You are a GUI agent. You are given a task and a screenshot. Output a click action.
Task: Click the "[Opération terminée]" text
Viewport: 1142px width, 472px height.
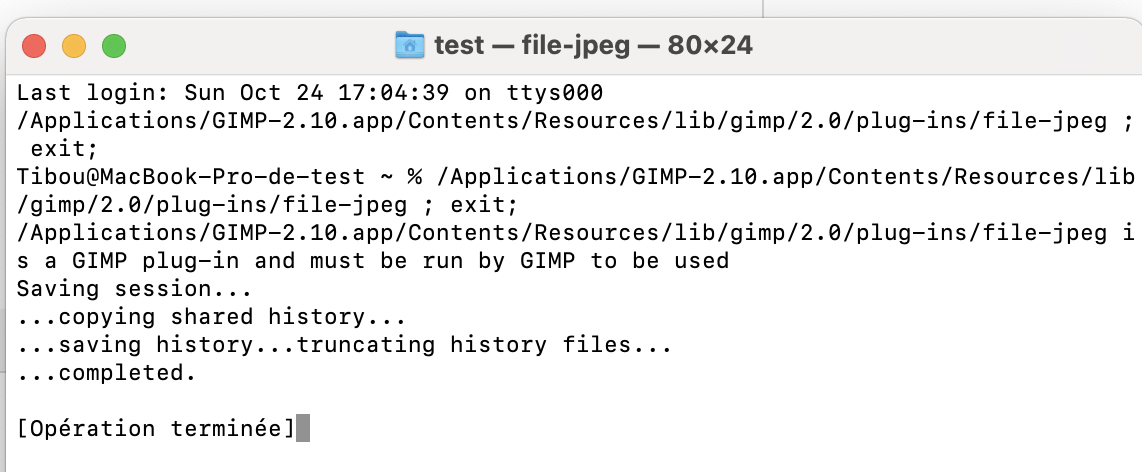[156, 429]
